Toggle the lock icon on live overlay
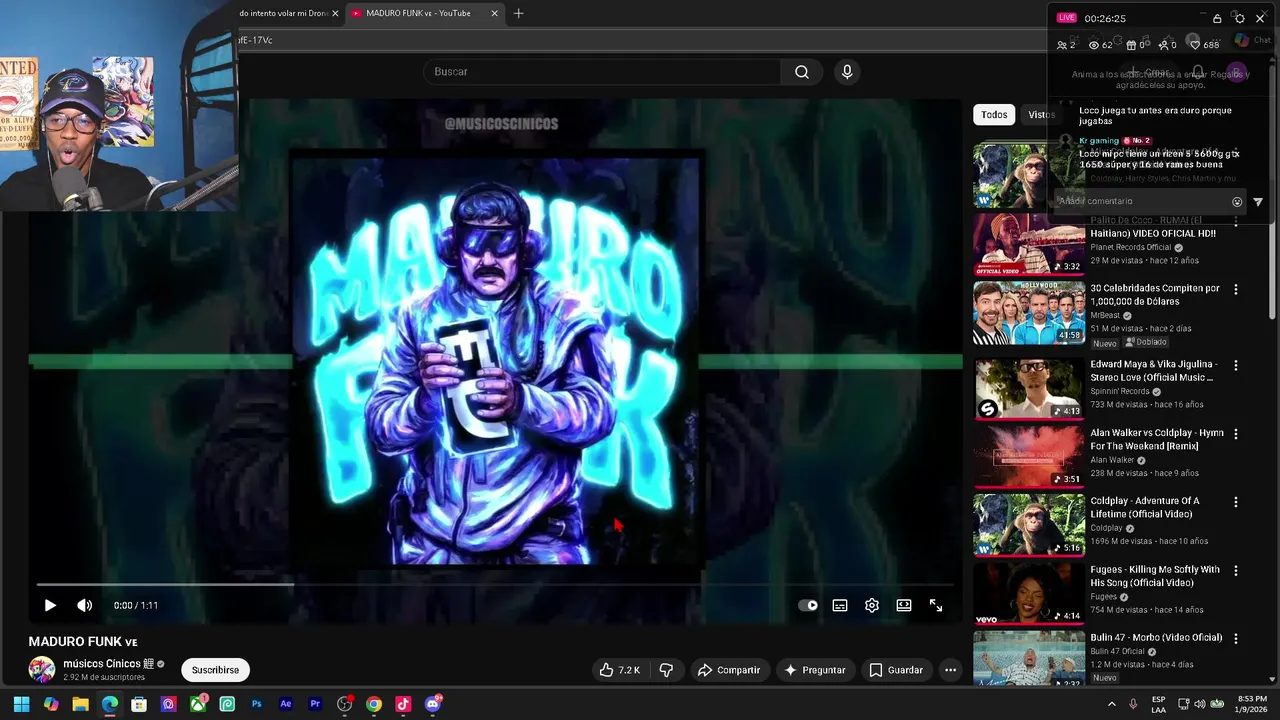Screen dimensions: 1280x720 coord(1217,18)
